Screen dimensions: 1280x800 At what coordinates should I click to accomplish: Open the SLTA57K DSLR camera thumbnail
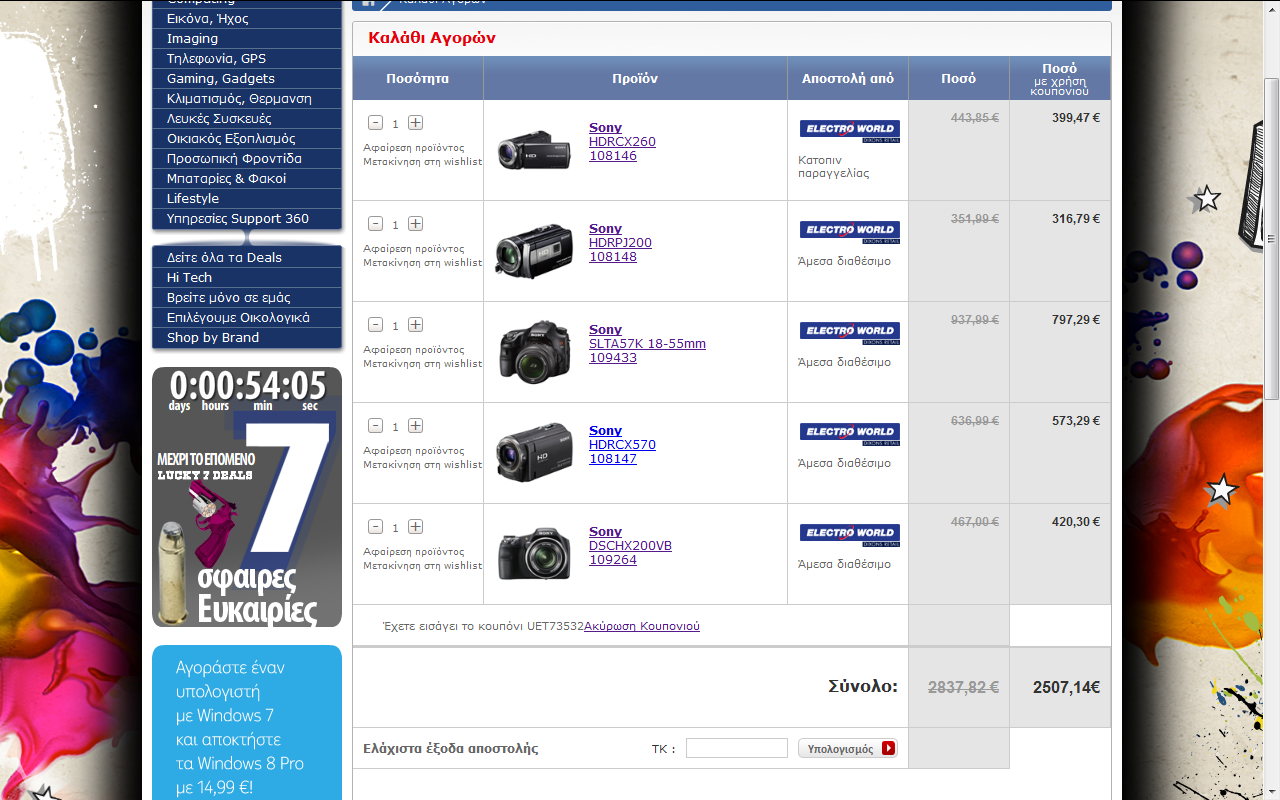[535, 351]
